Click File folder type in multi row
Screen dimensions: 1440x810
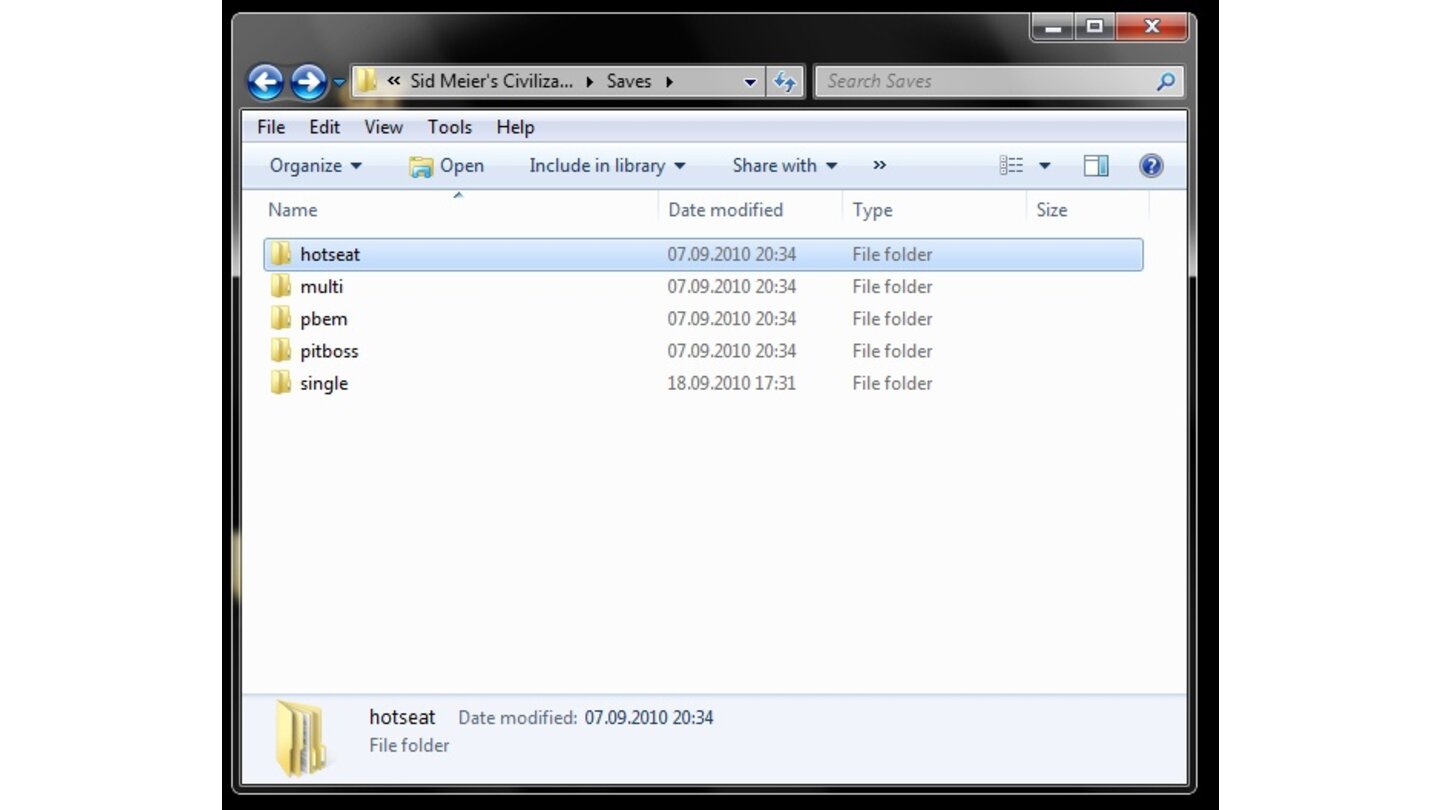892,286
